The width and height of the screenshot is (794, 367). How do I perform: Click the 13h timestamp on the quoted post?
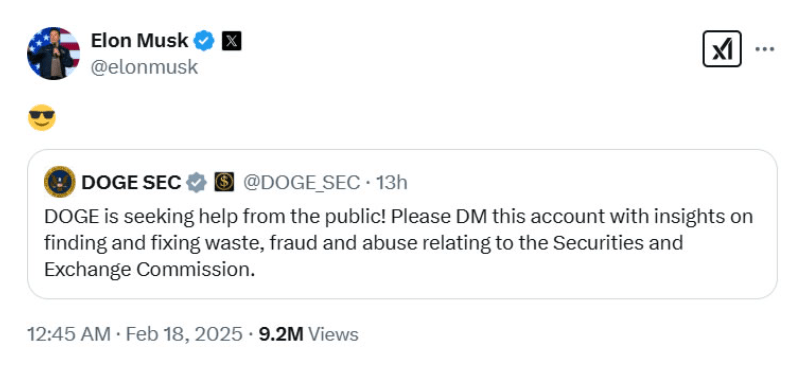[392, 182]
